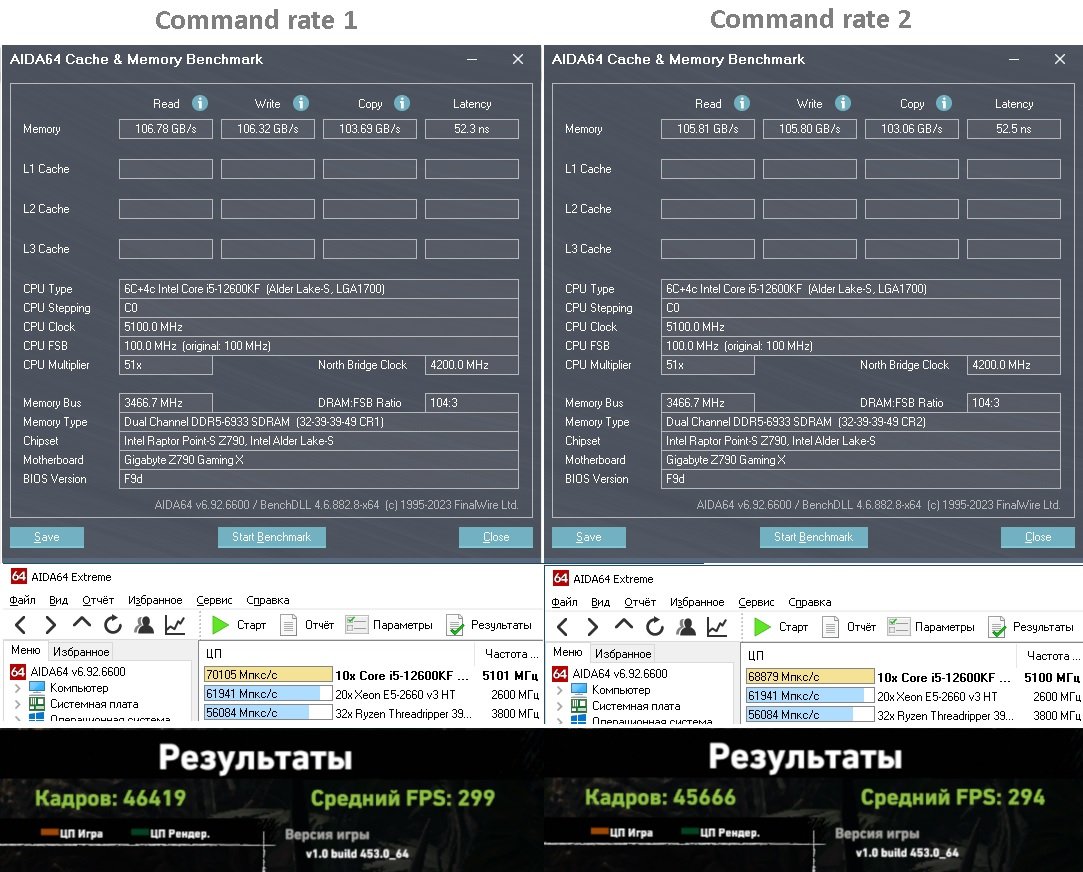Click Write info icon in left benchmark window
The height and width of the screenshot is (872, 1083).
coord(300,104)
